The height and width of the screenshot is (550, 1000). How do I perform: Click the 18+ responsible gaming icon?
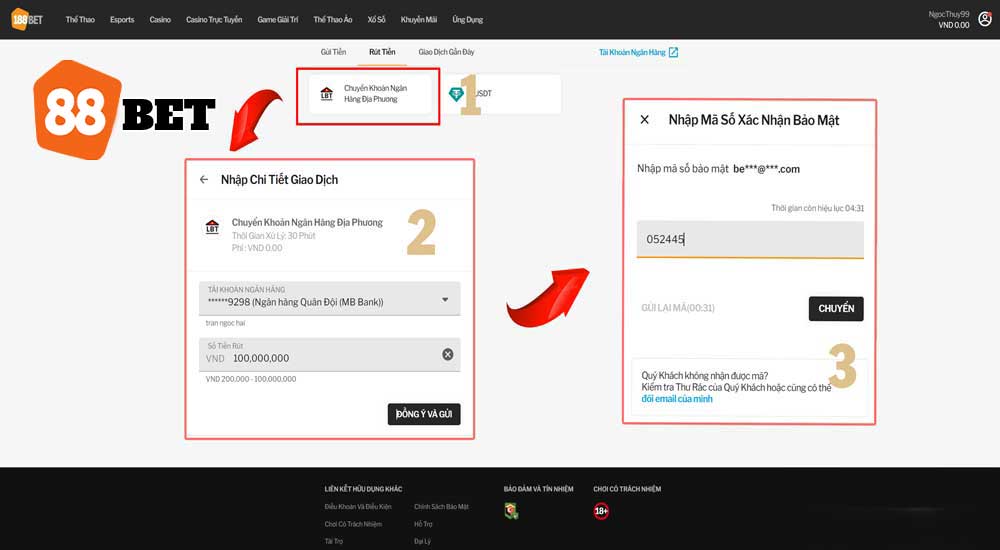coord(601,511)
